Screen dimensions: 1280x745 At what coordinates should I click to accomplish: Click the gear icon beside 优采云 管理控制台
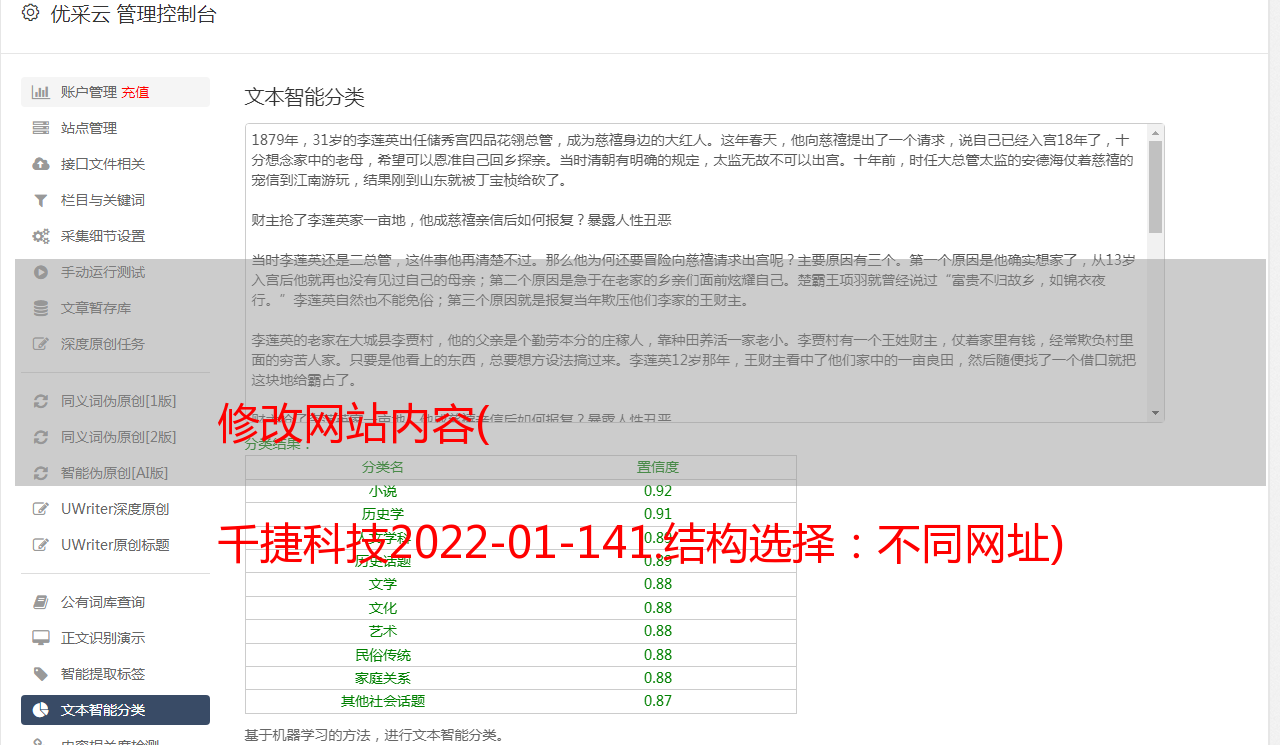(30, 13)
